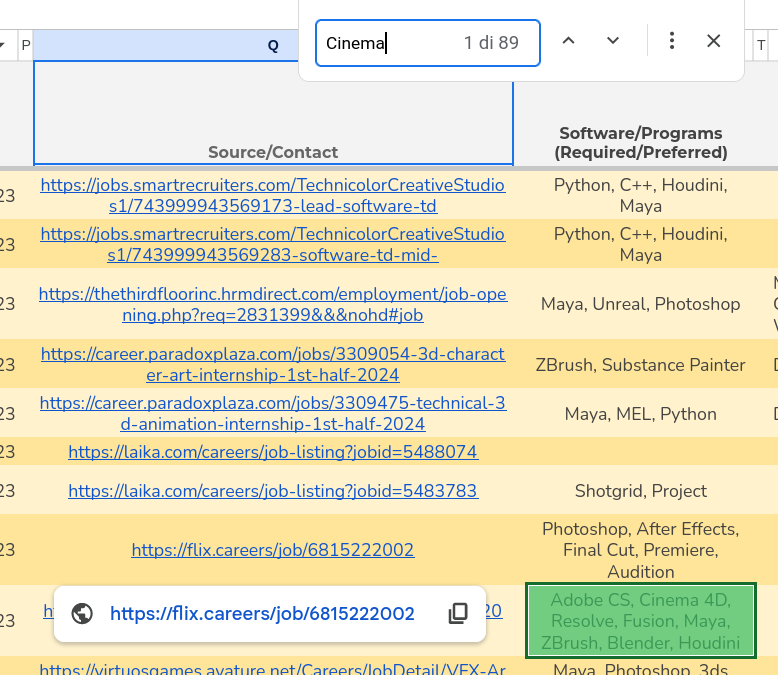This screenshot has width=778, height=675.
Task: Close the find bar with X
Action: click(713, 41)
